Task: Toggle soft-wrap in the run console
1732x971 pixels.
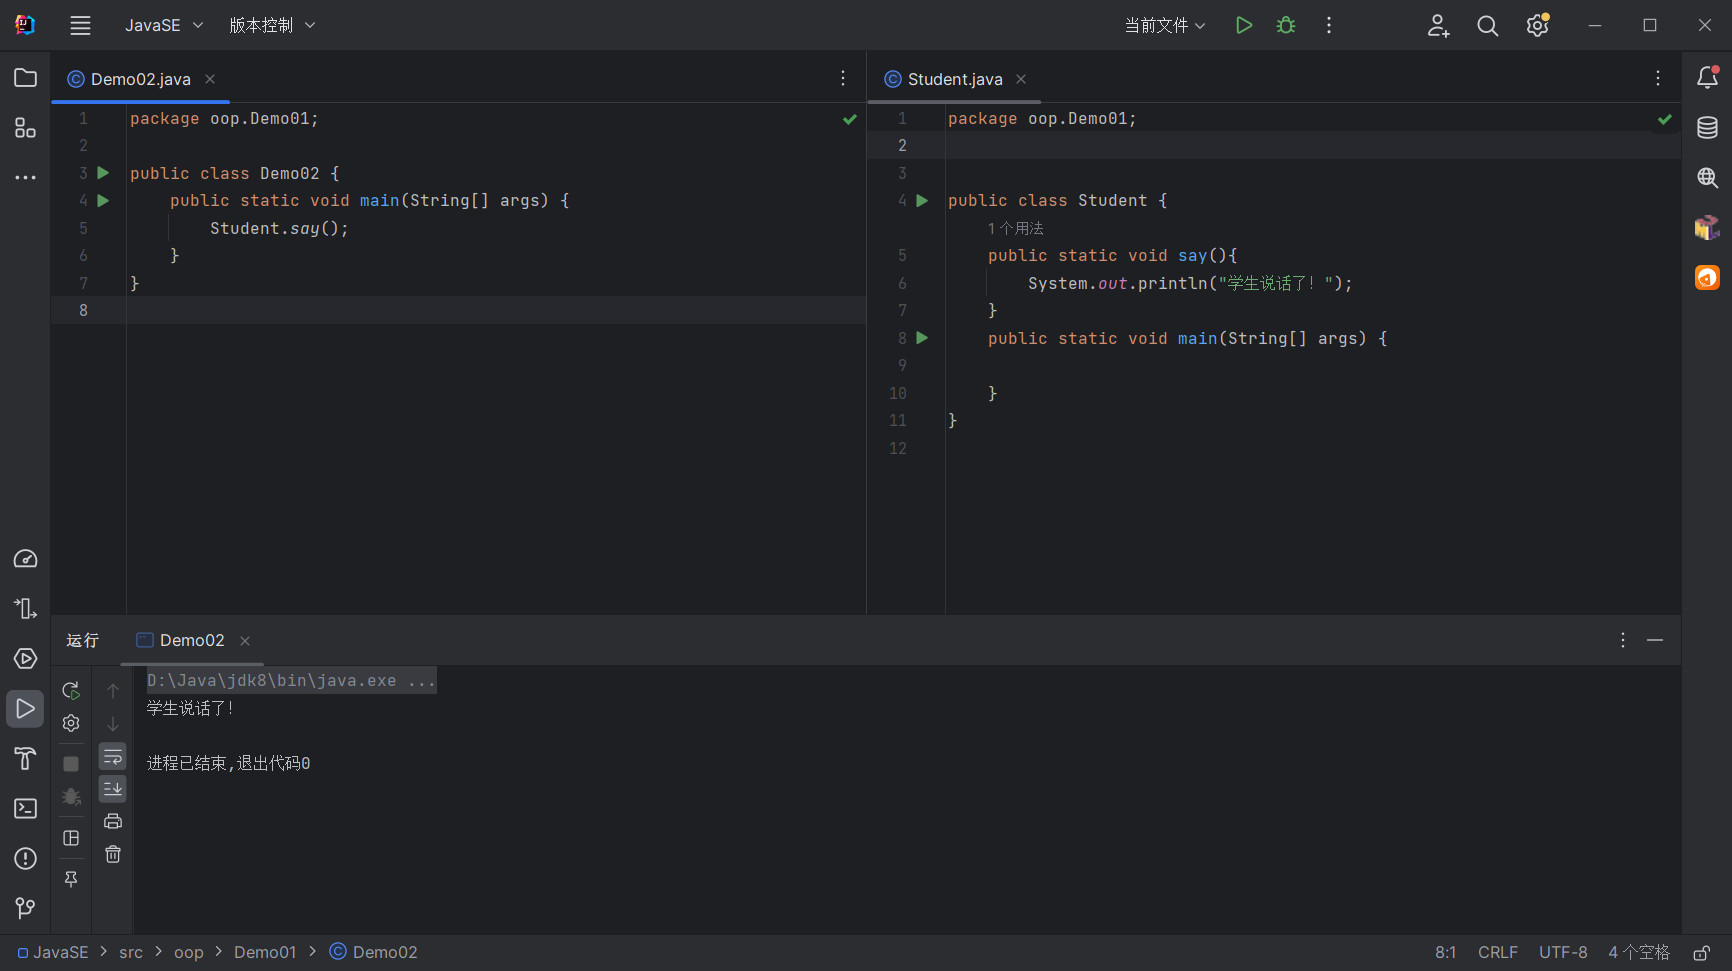Action: tap(113, 757)
